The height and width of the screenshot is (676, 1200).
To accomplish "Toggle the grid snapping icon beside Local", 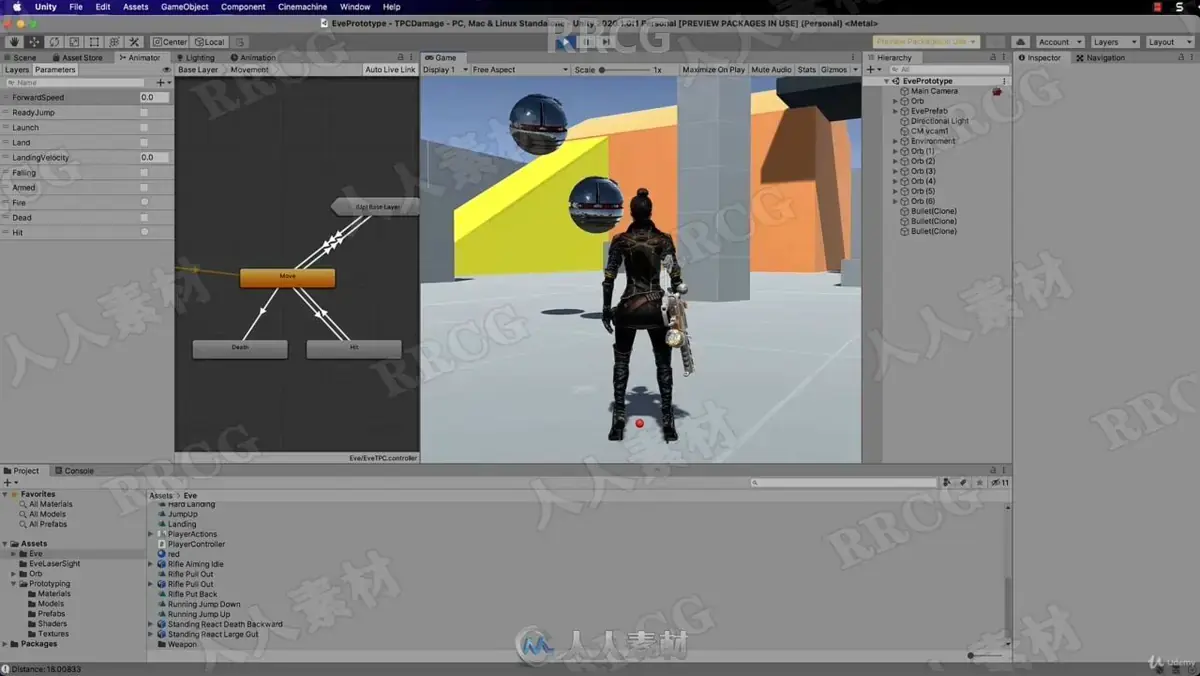I will [x=240, y=42].
